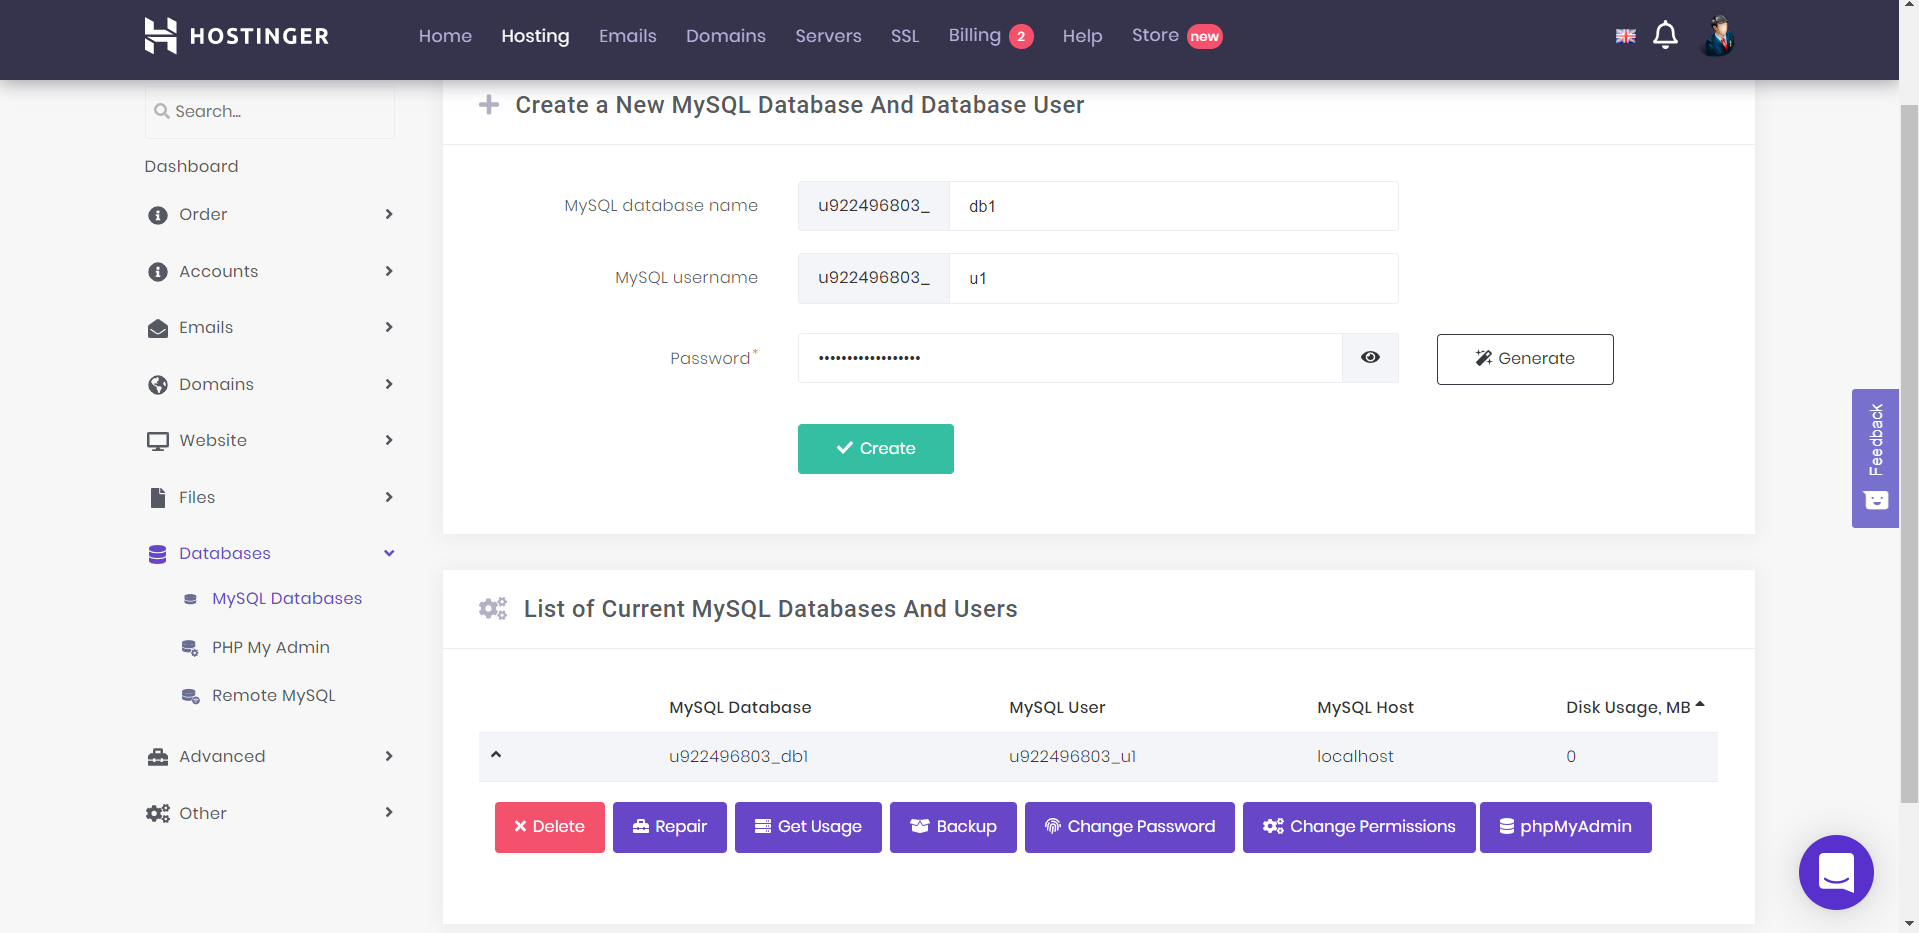Open Help in top navigation

(1082, 36)
